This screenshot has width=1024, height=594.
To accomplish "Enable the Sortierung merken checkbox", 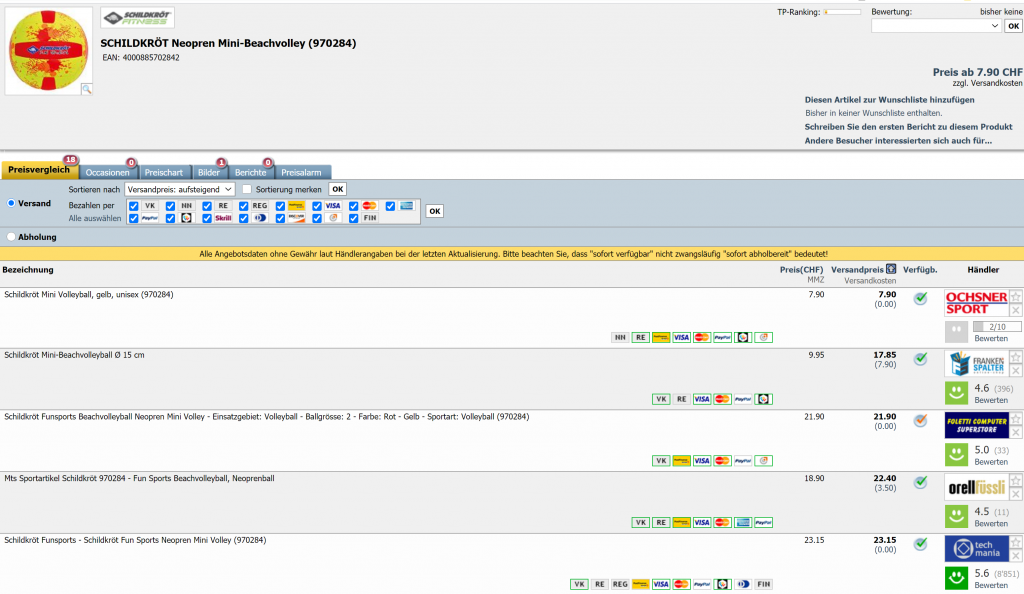I will click(247, 189).
